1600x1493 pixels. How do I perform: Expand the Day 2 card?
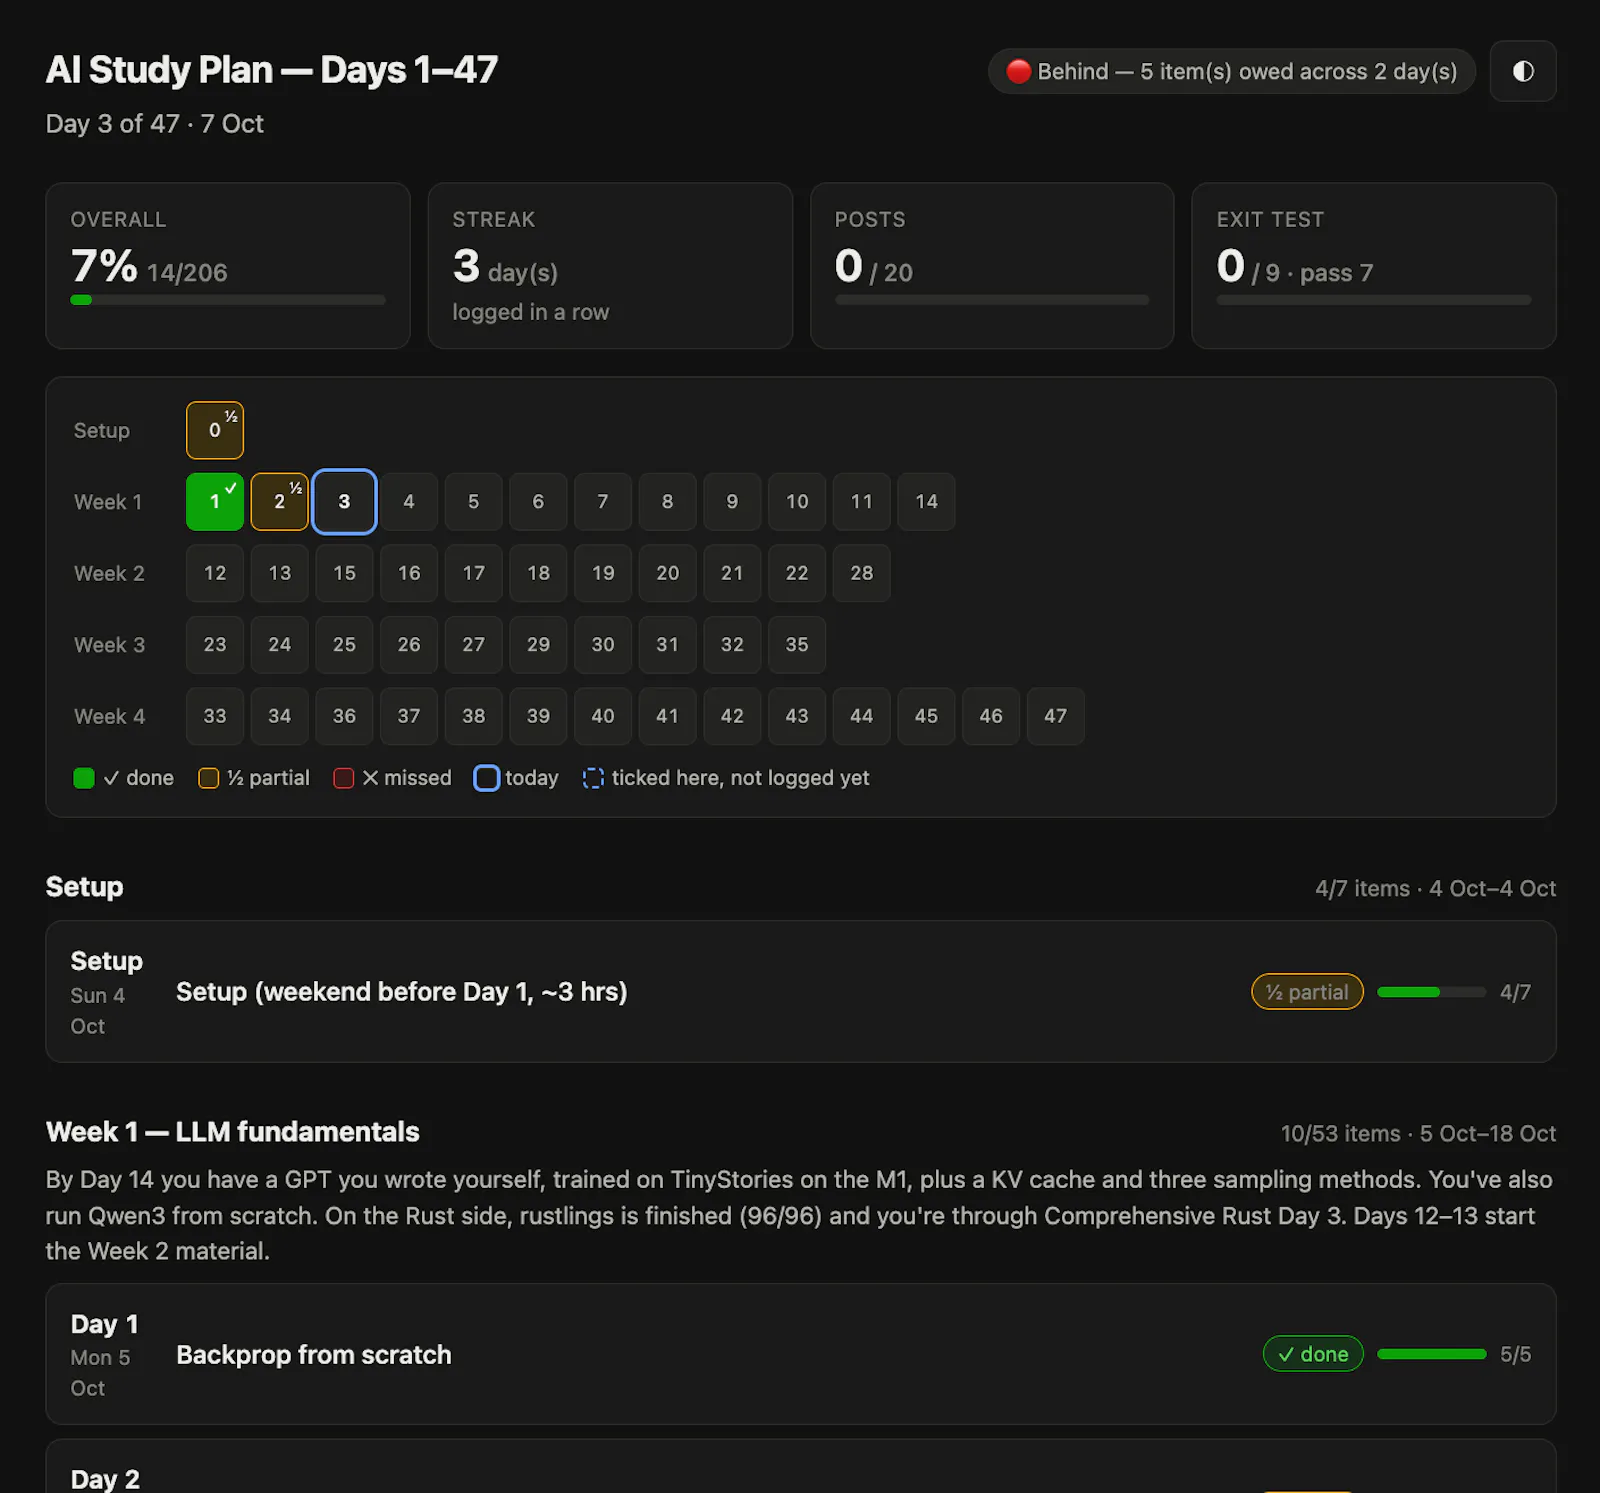pyautogui.click(x=801, y=1467)
